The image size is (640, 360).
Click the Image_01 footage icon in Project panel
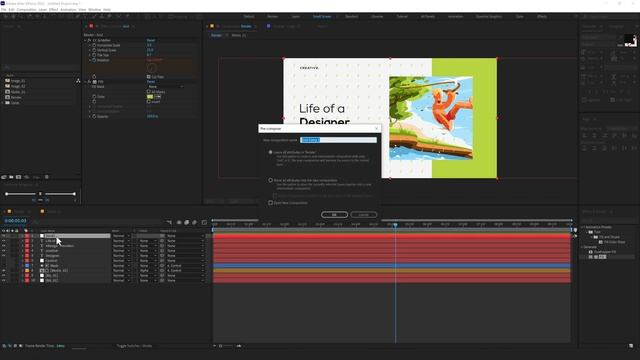(7, 81)
